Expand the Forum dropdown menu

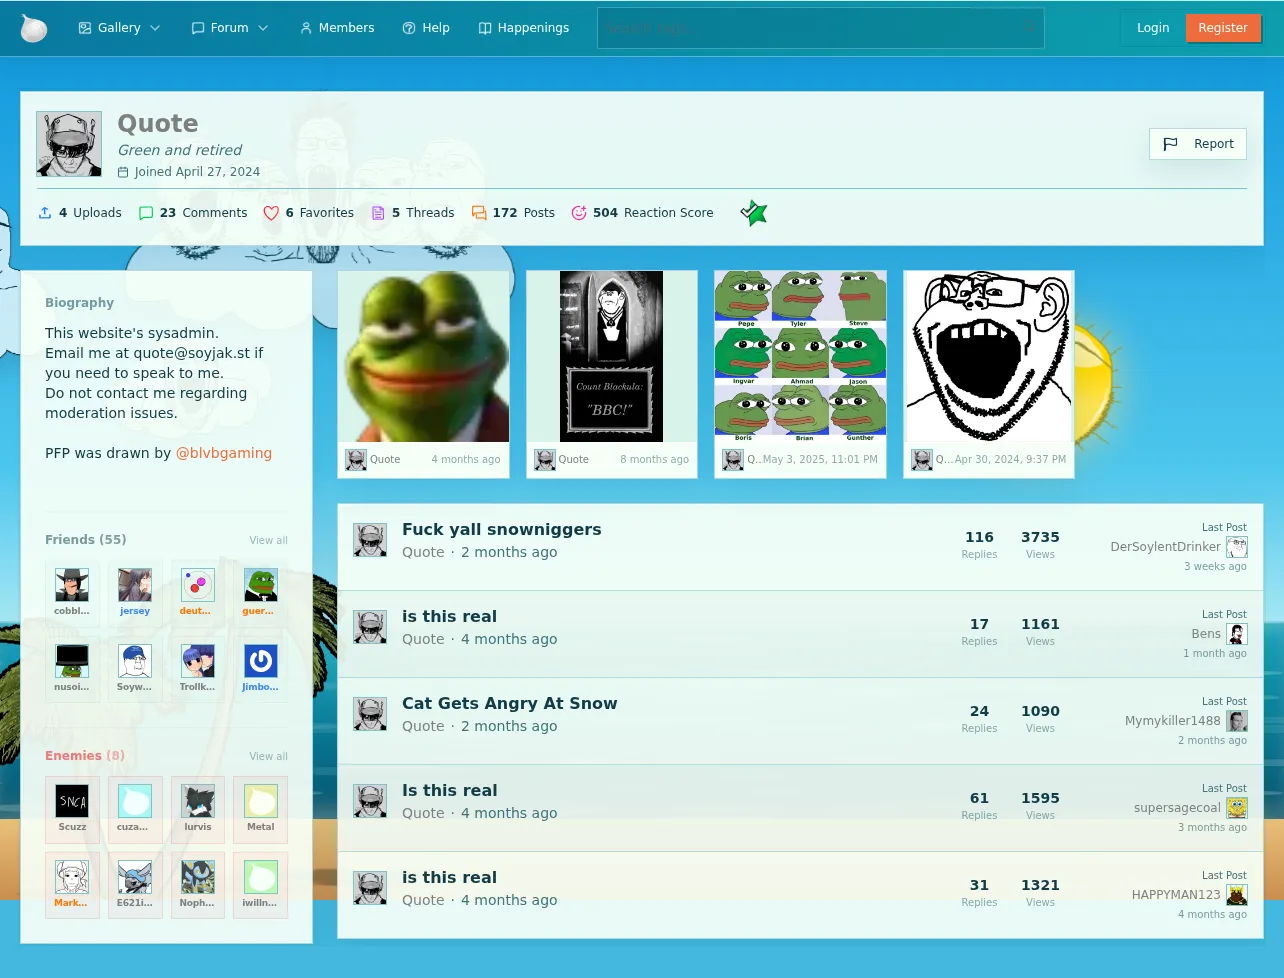pos(229,28)
